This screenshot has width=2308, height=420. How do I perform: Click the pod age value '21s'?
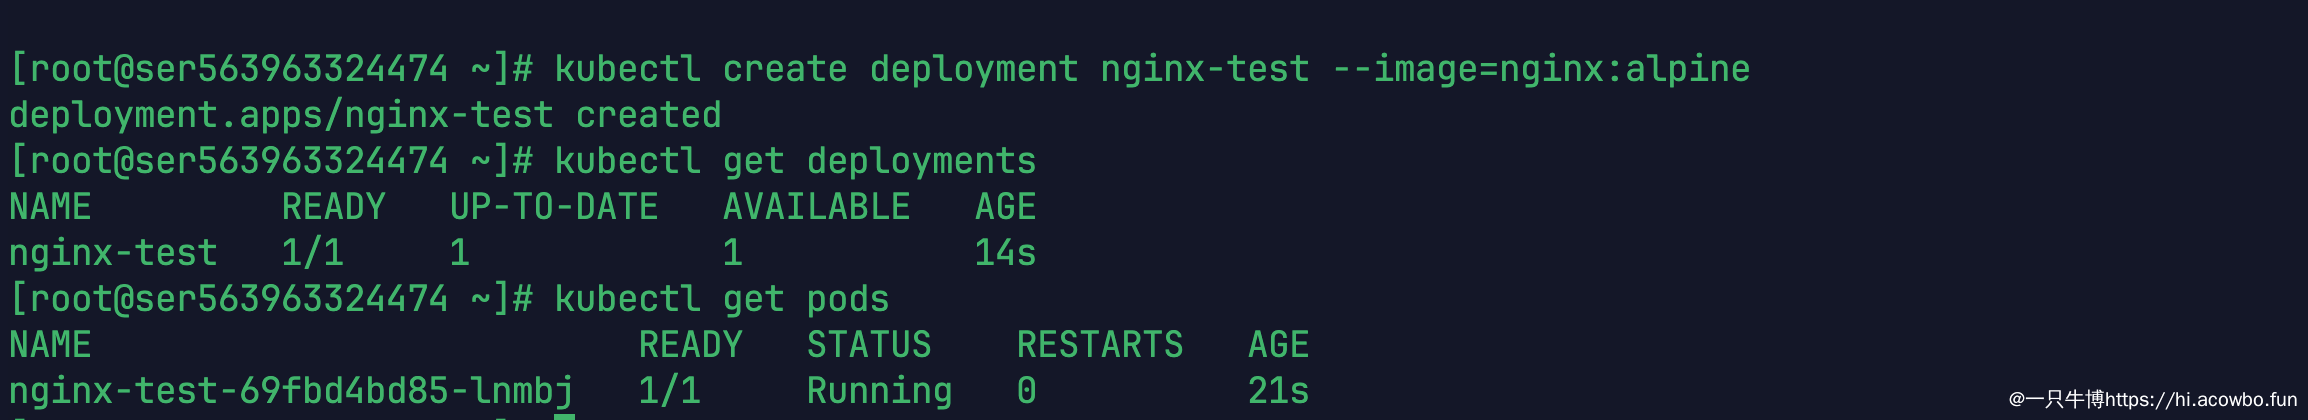point(1278,391)
